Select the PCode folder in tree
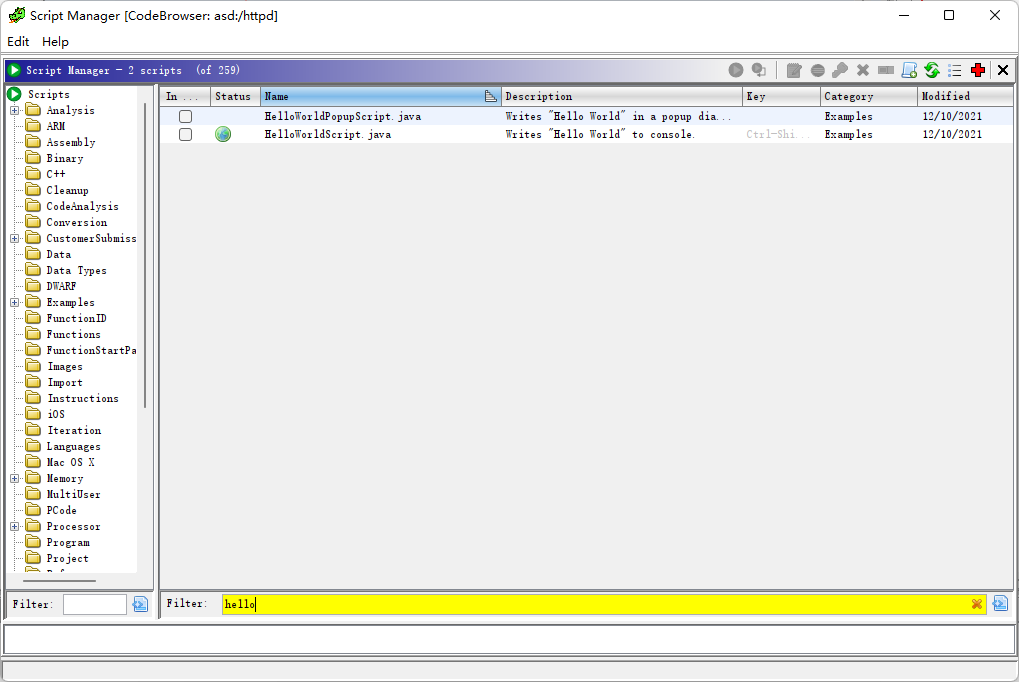This screenshot has width=1019, height=682. pos(62,511)
